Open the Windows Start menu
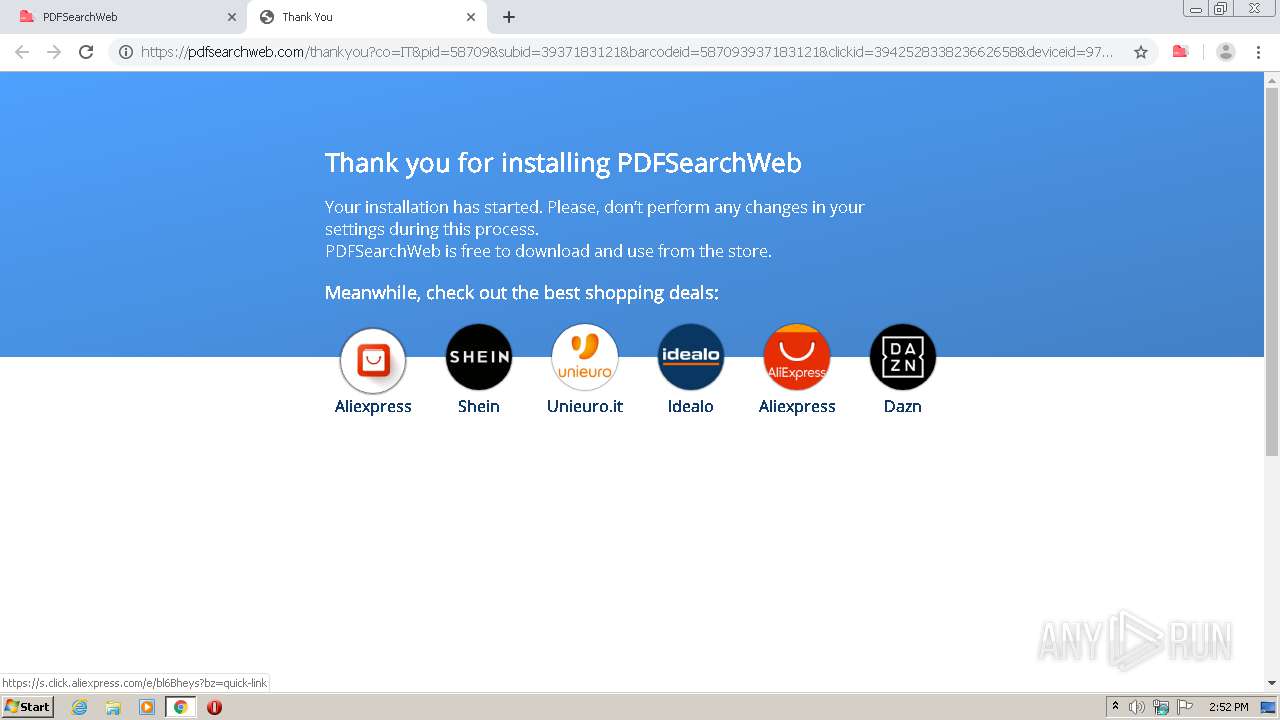The width and height of the screenshot is (1280, 720). [x=28, y=707]
